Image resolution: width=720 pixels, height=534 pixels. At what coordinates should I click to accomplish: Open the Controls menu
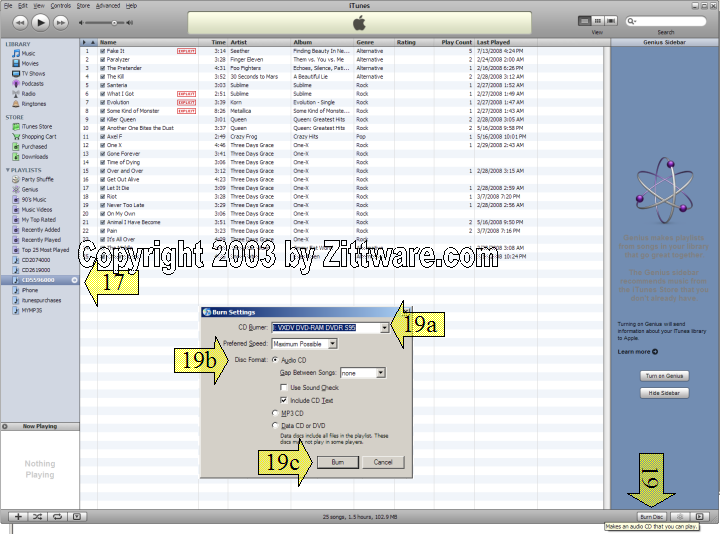(x=60, y=5)
